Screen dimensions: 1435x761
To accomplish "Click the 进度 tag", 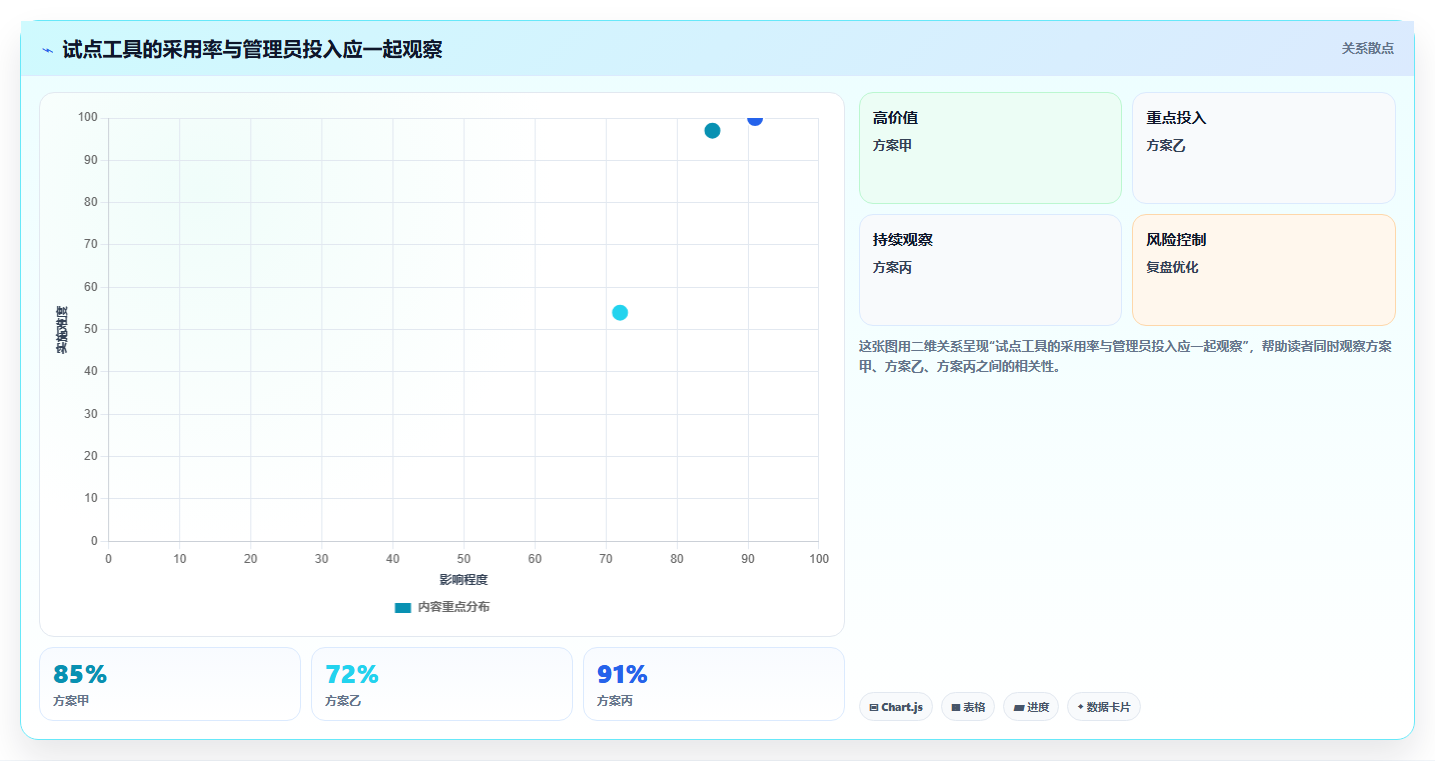I will pos(1031,707).
